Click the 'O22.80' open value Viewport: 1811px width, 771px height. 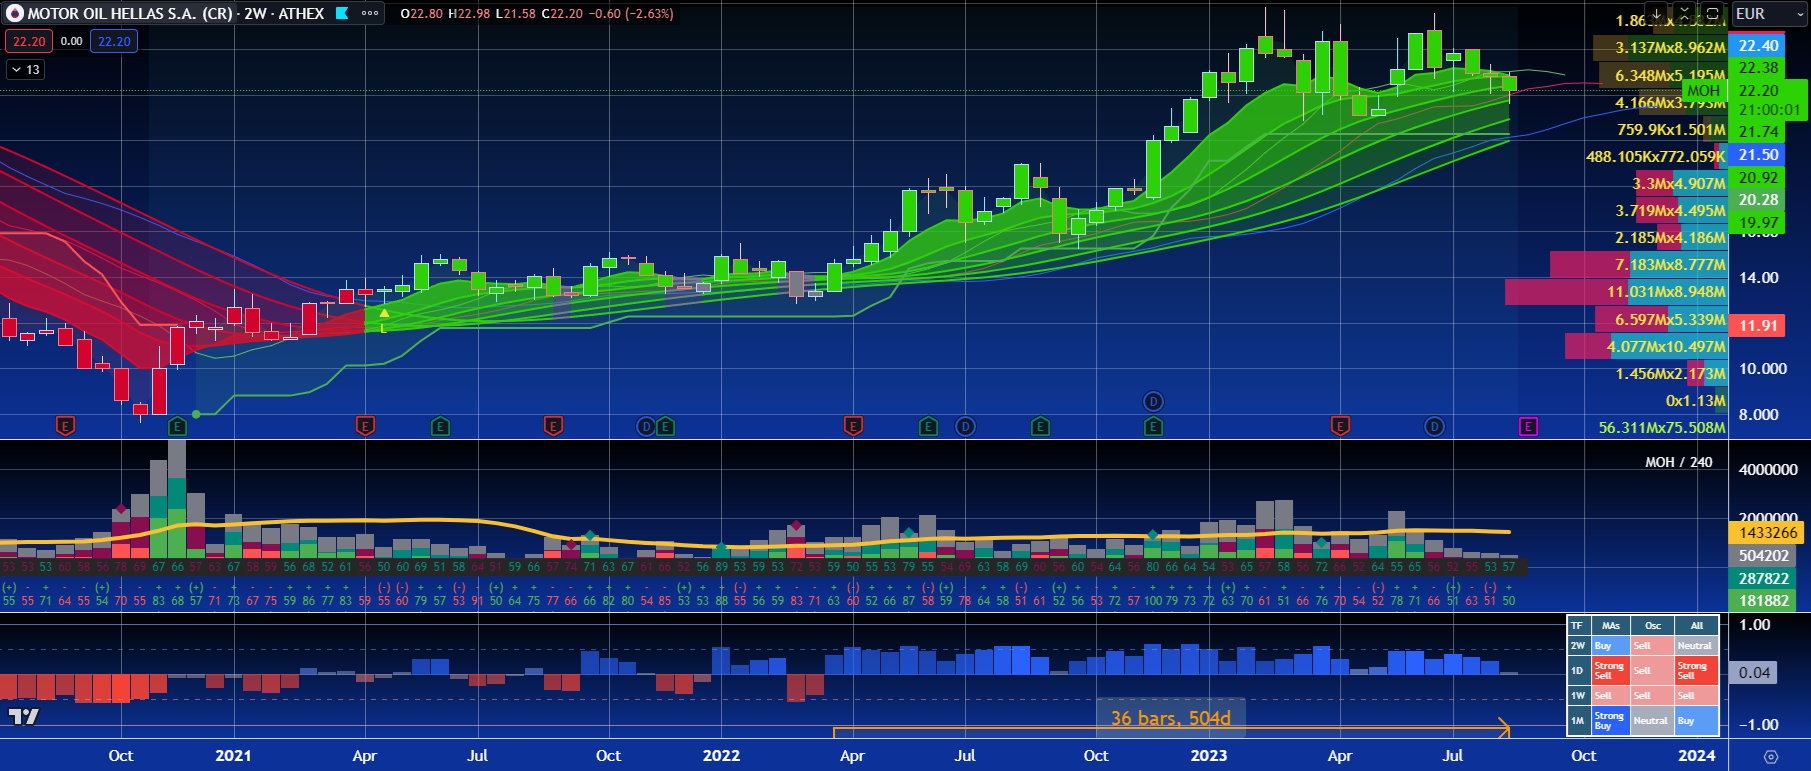coord(422,14)
